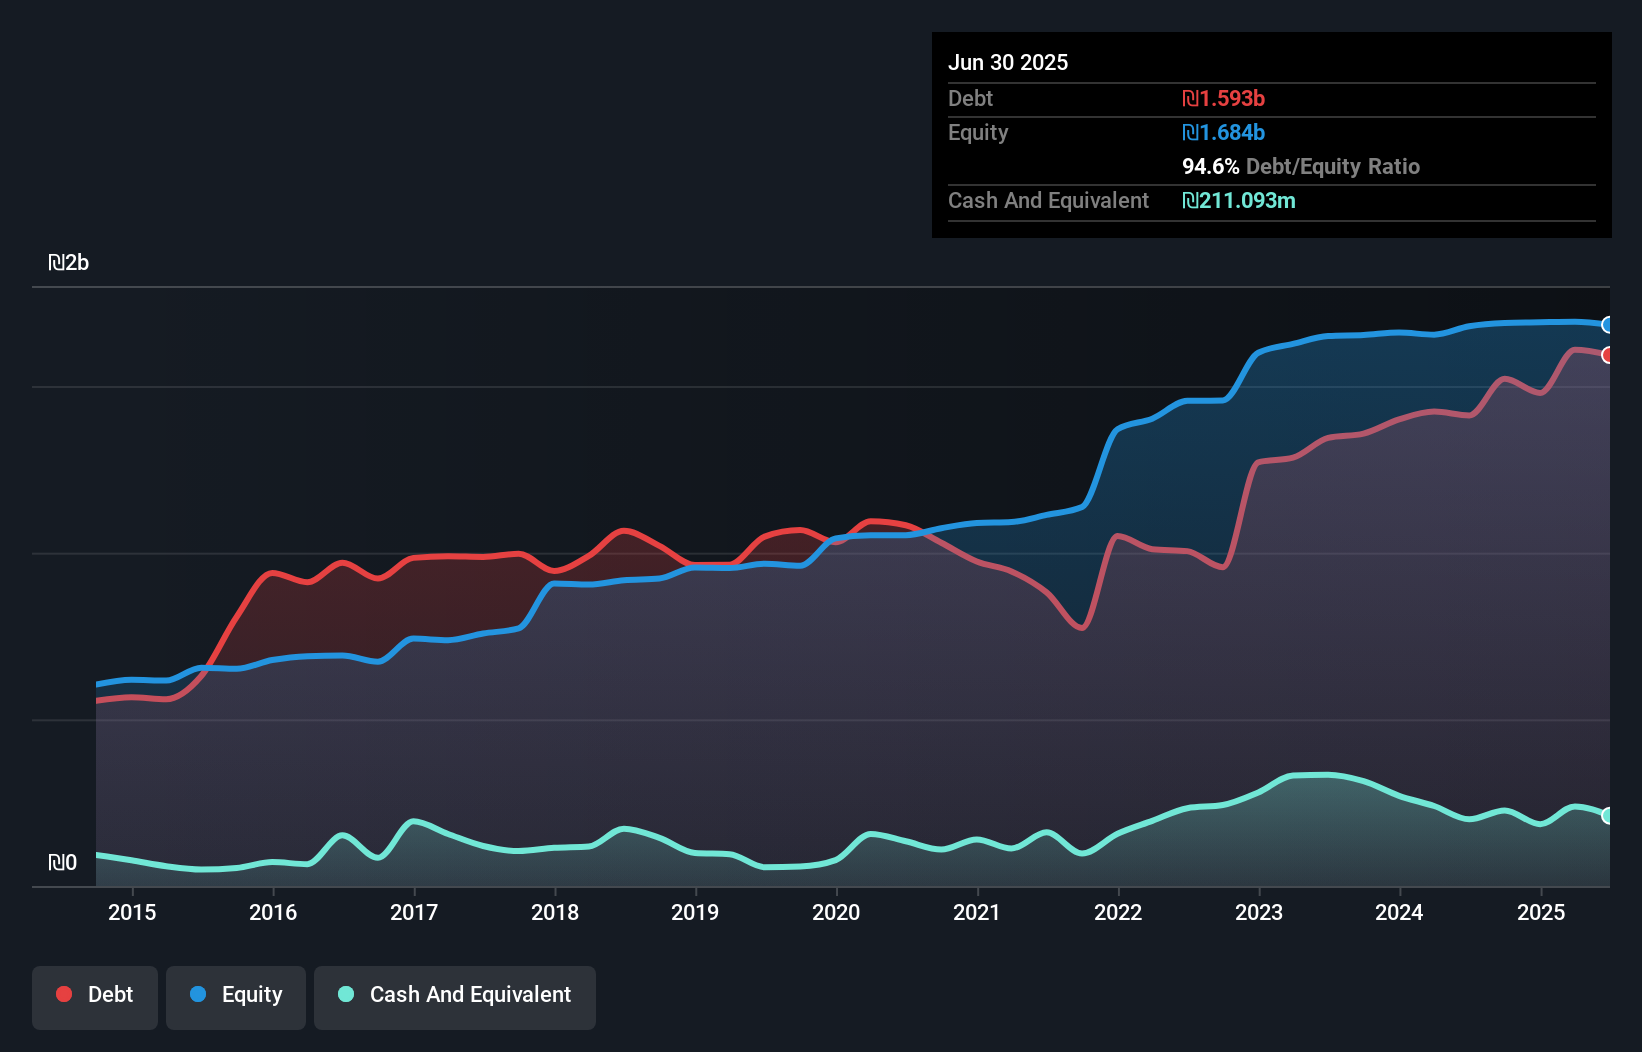Click the ₪1.593b Debt value
Viewport: 1642px width, 1052px height.
click(x=1224, y=98)
